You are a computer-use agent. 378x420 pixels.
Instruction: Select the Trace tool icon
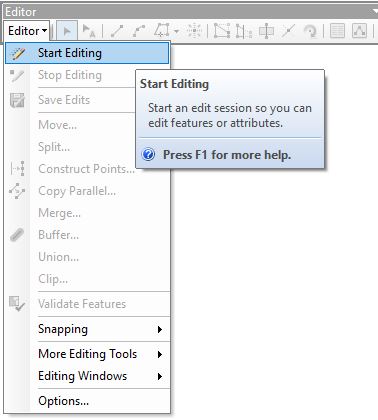[162, 31]
